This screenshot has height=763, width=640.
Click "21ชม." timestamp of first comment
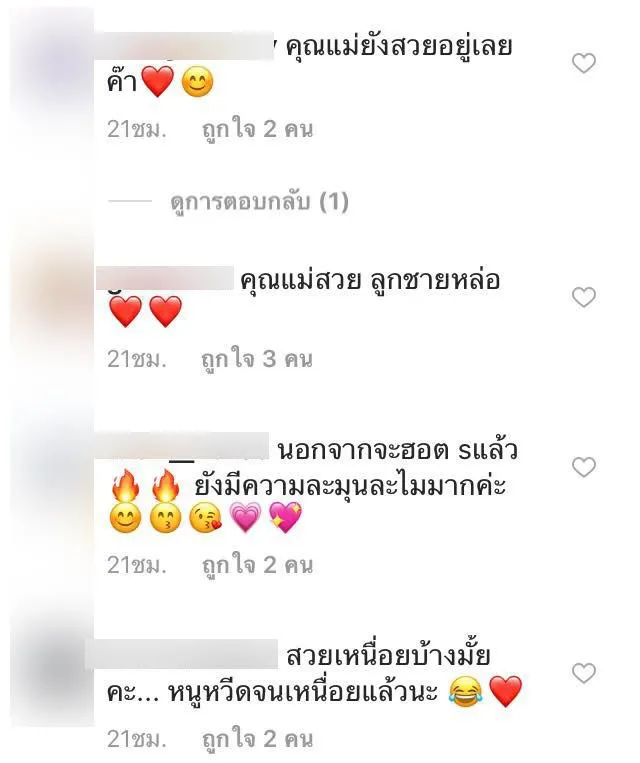click(137, 129)
